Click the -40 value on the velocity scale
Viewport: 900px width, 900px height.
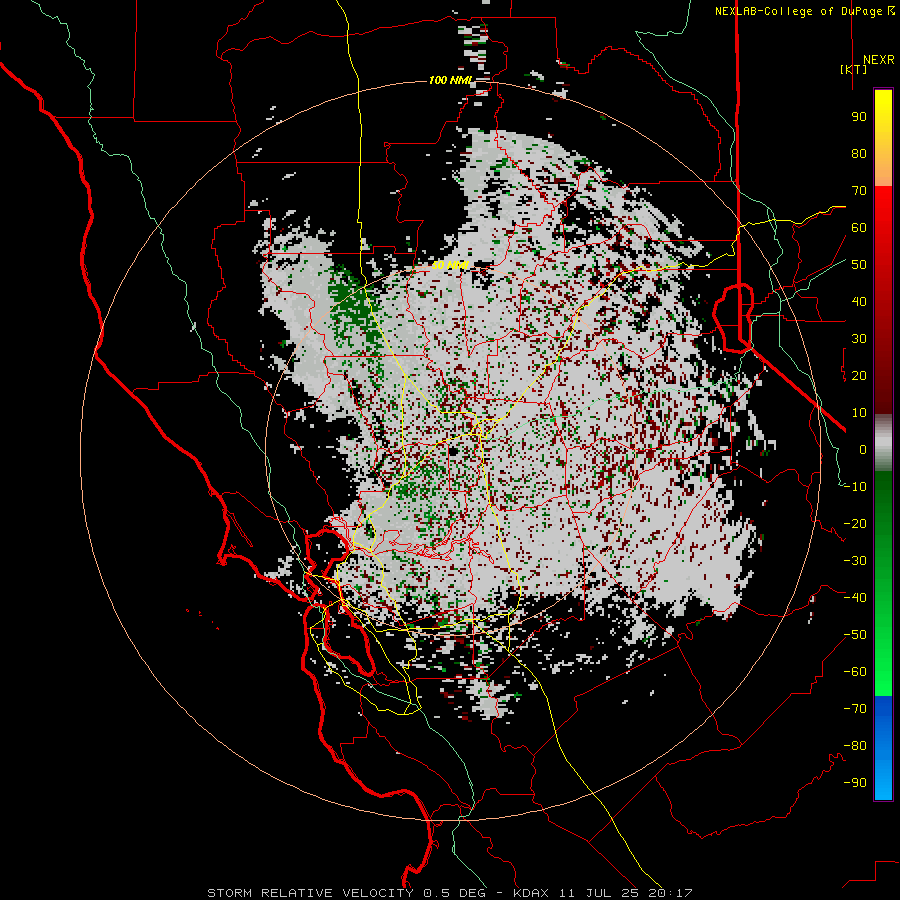[855, 598]
